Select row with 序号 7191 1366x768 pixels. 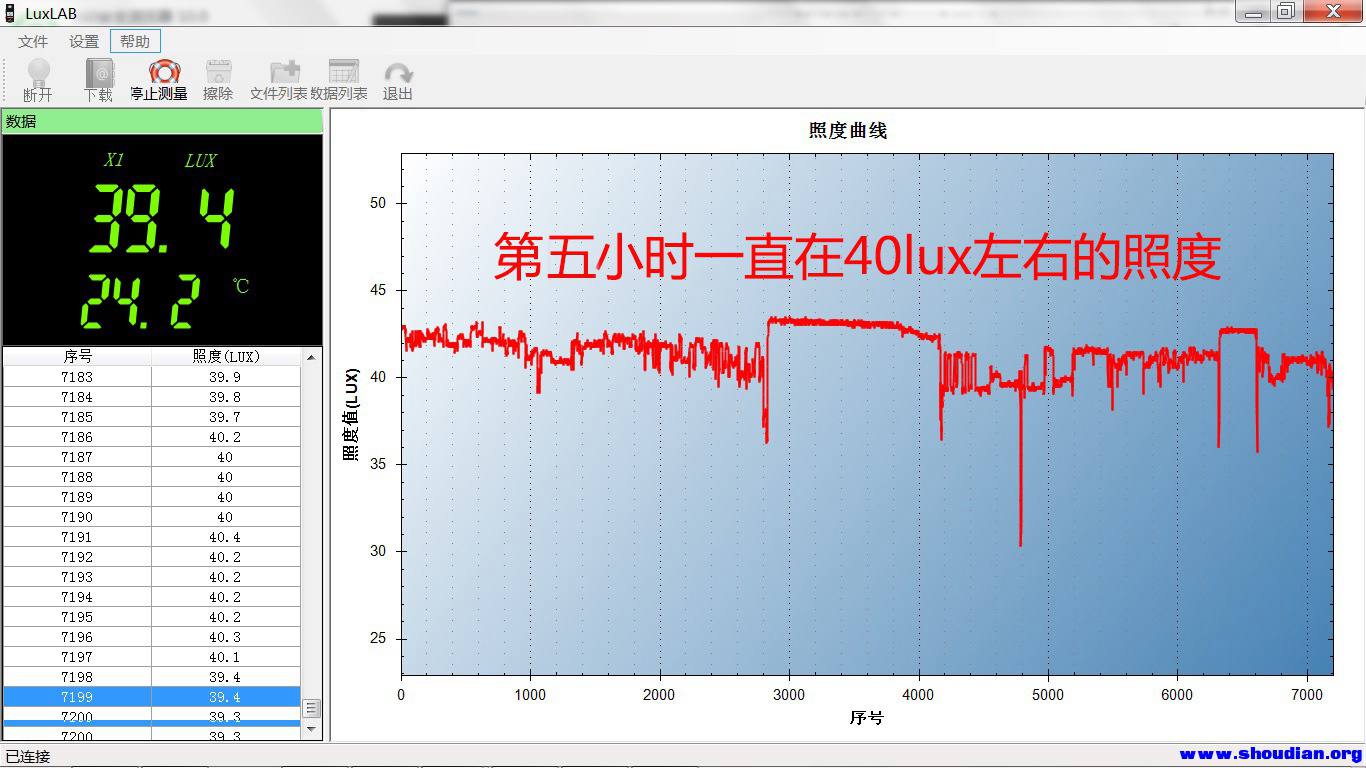pyautogui.click(x=152, y=537)
